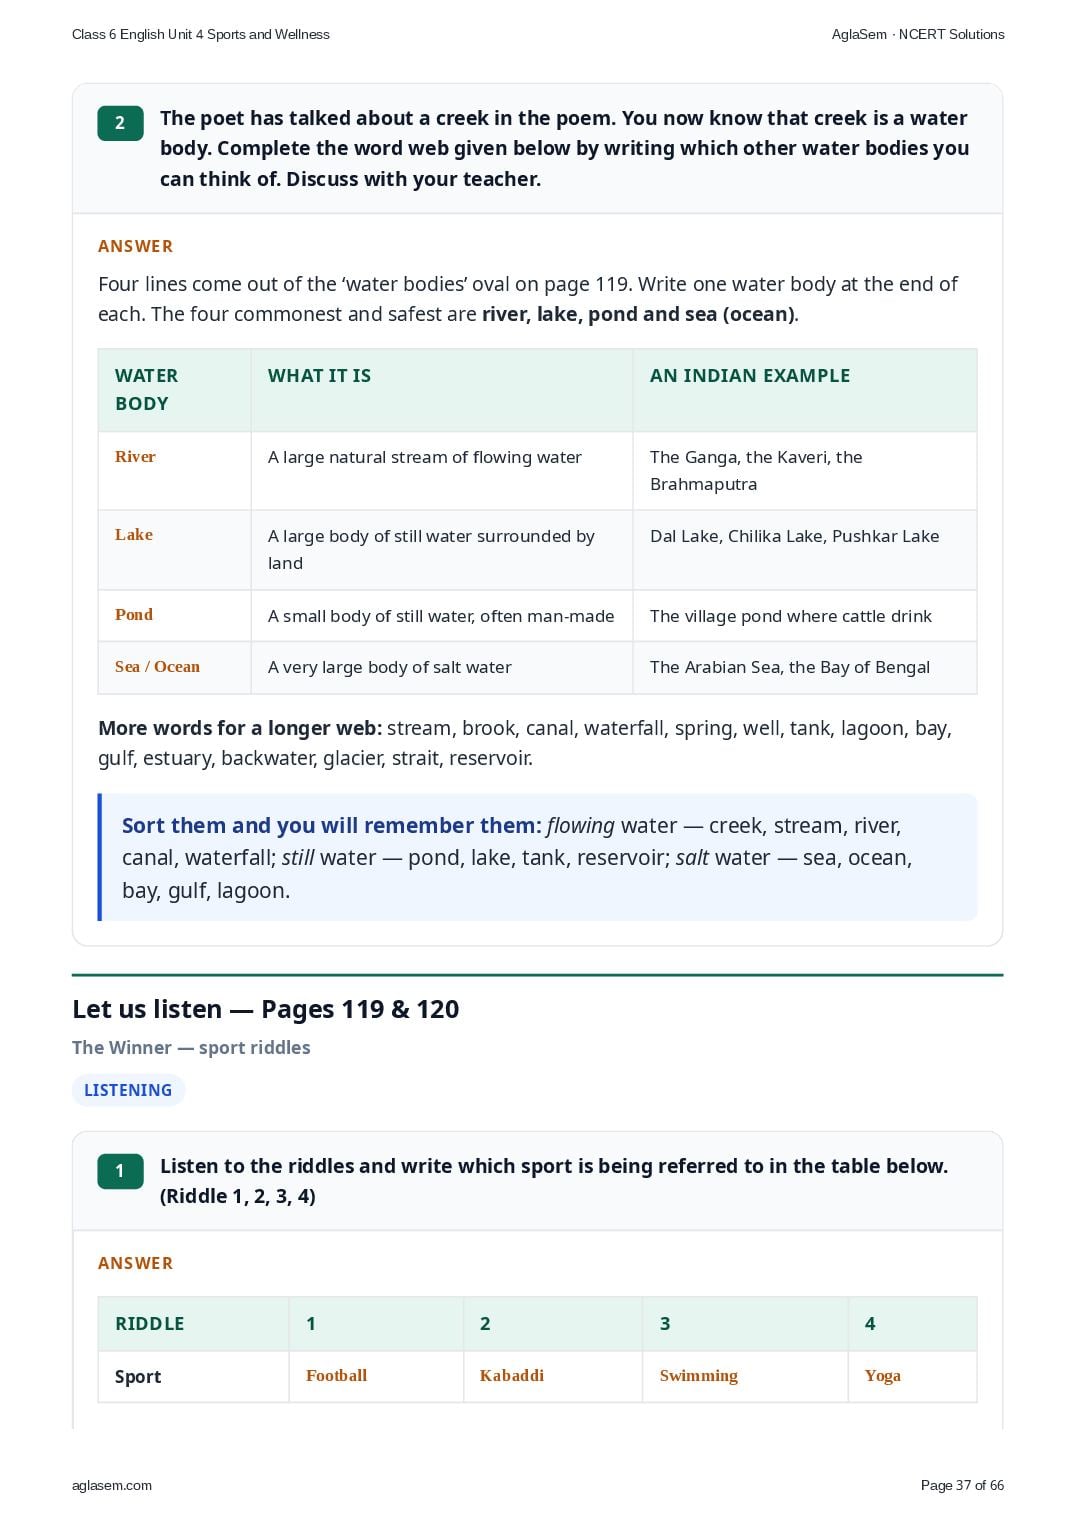The image size is (1076, 1522).
Task: Click the Page 37 of 66 indicator
Action: pos(962,1485)
